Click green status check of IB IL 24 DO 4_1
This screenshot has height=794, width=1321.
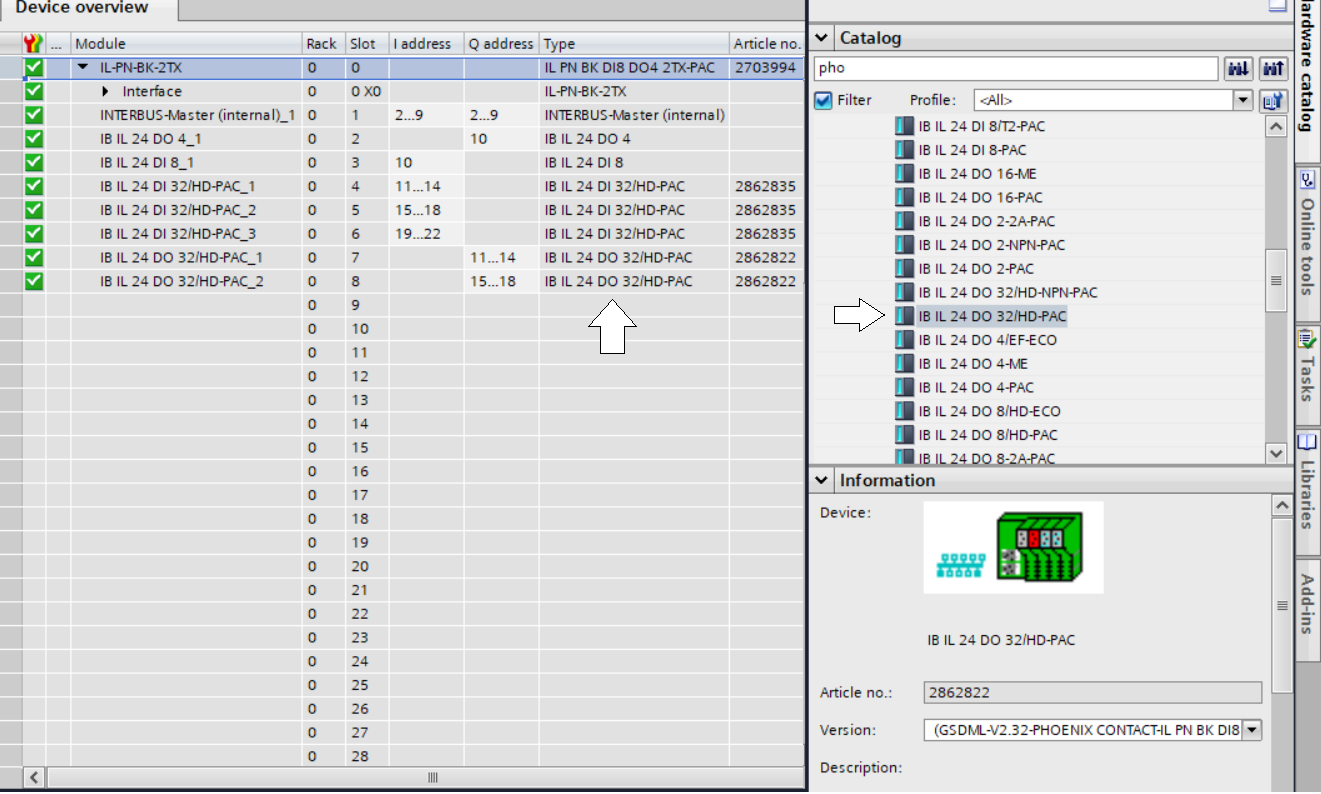(x=34, y=138)
